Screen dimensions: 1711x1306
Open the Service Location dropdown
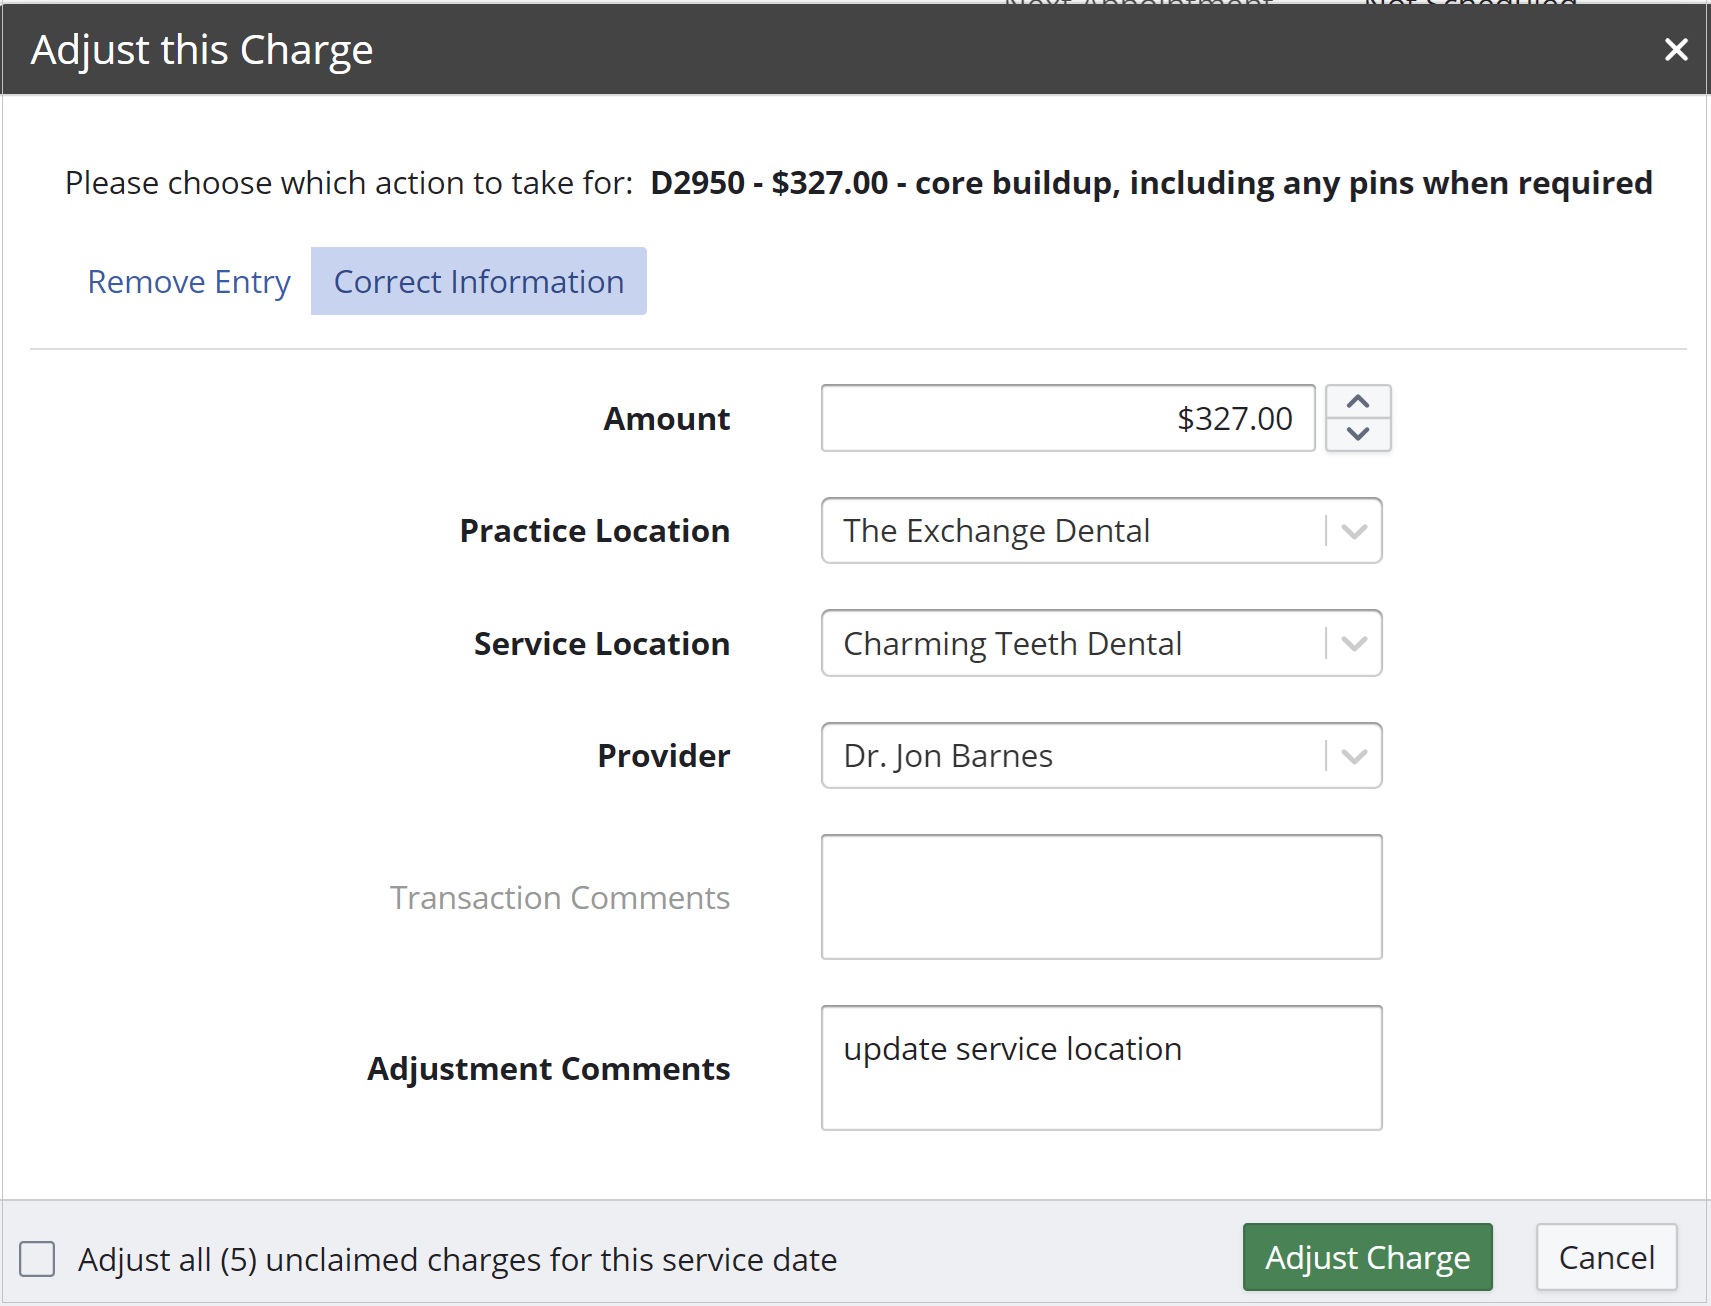coord(1102,643)
